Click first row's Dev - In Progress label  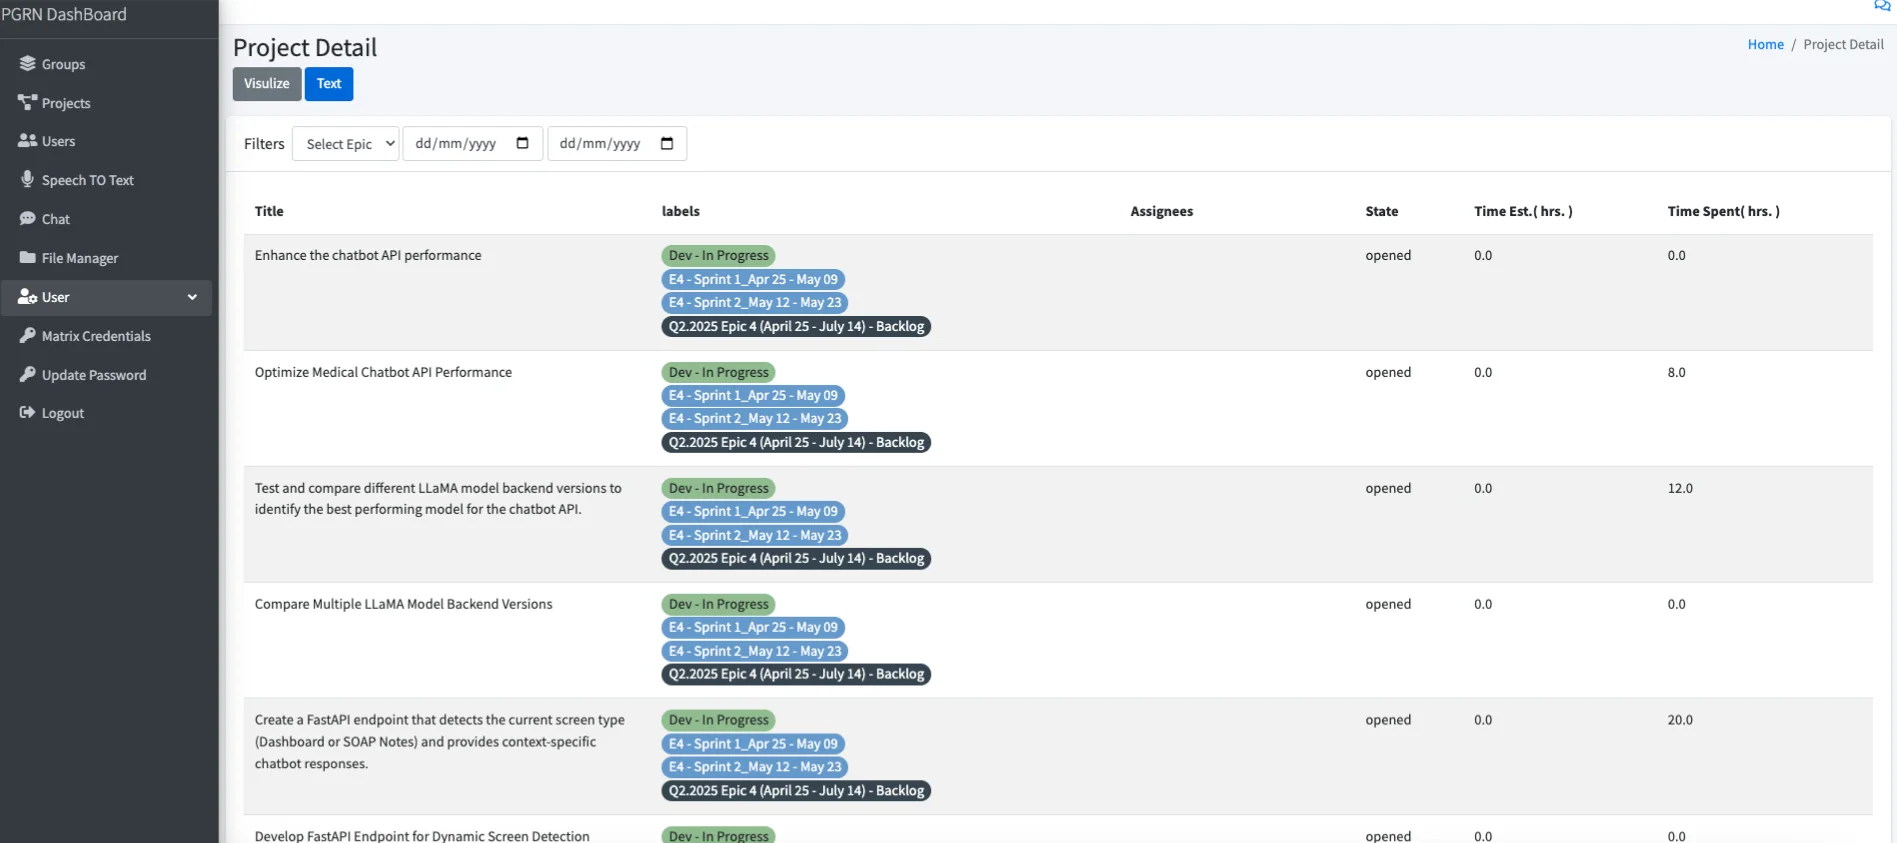tap(718, 256)
